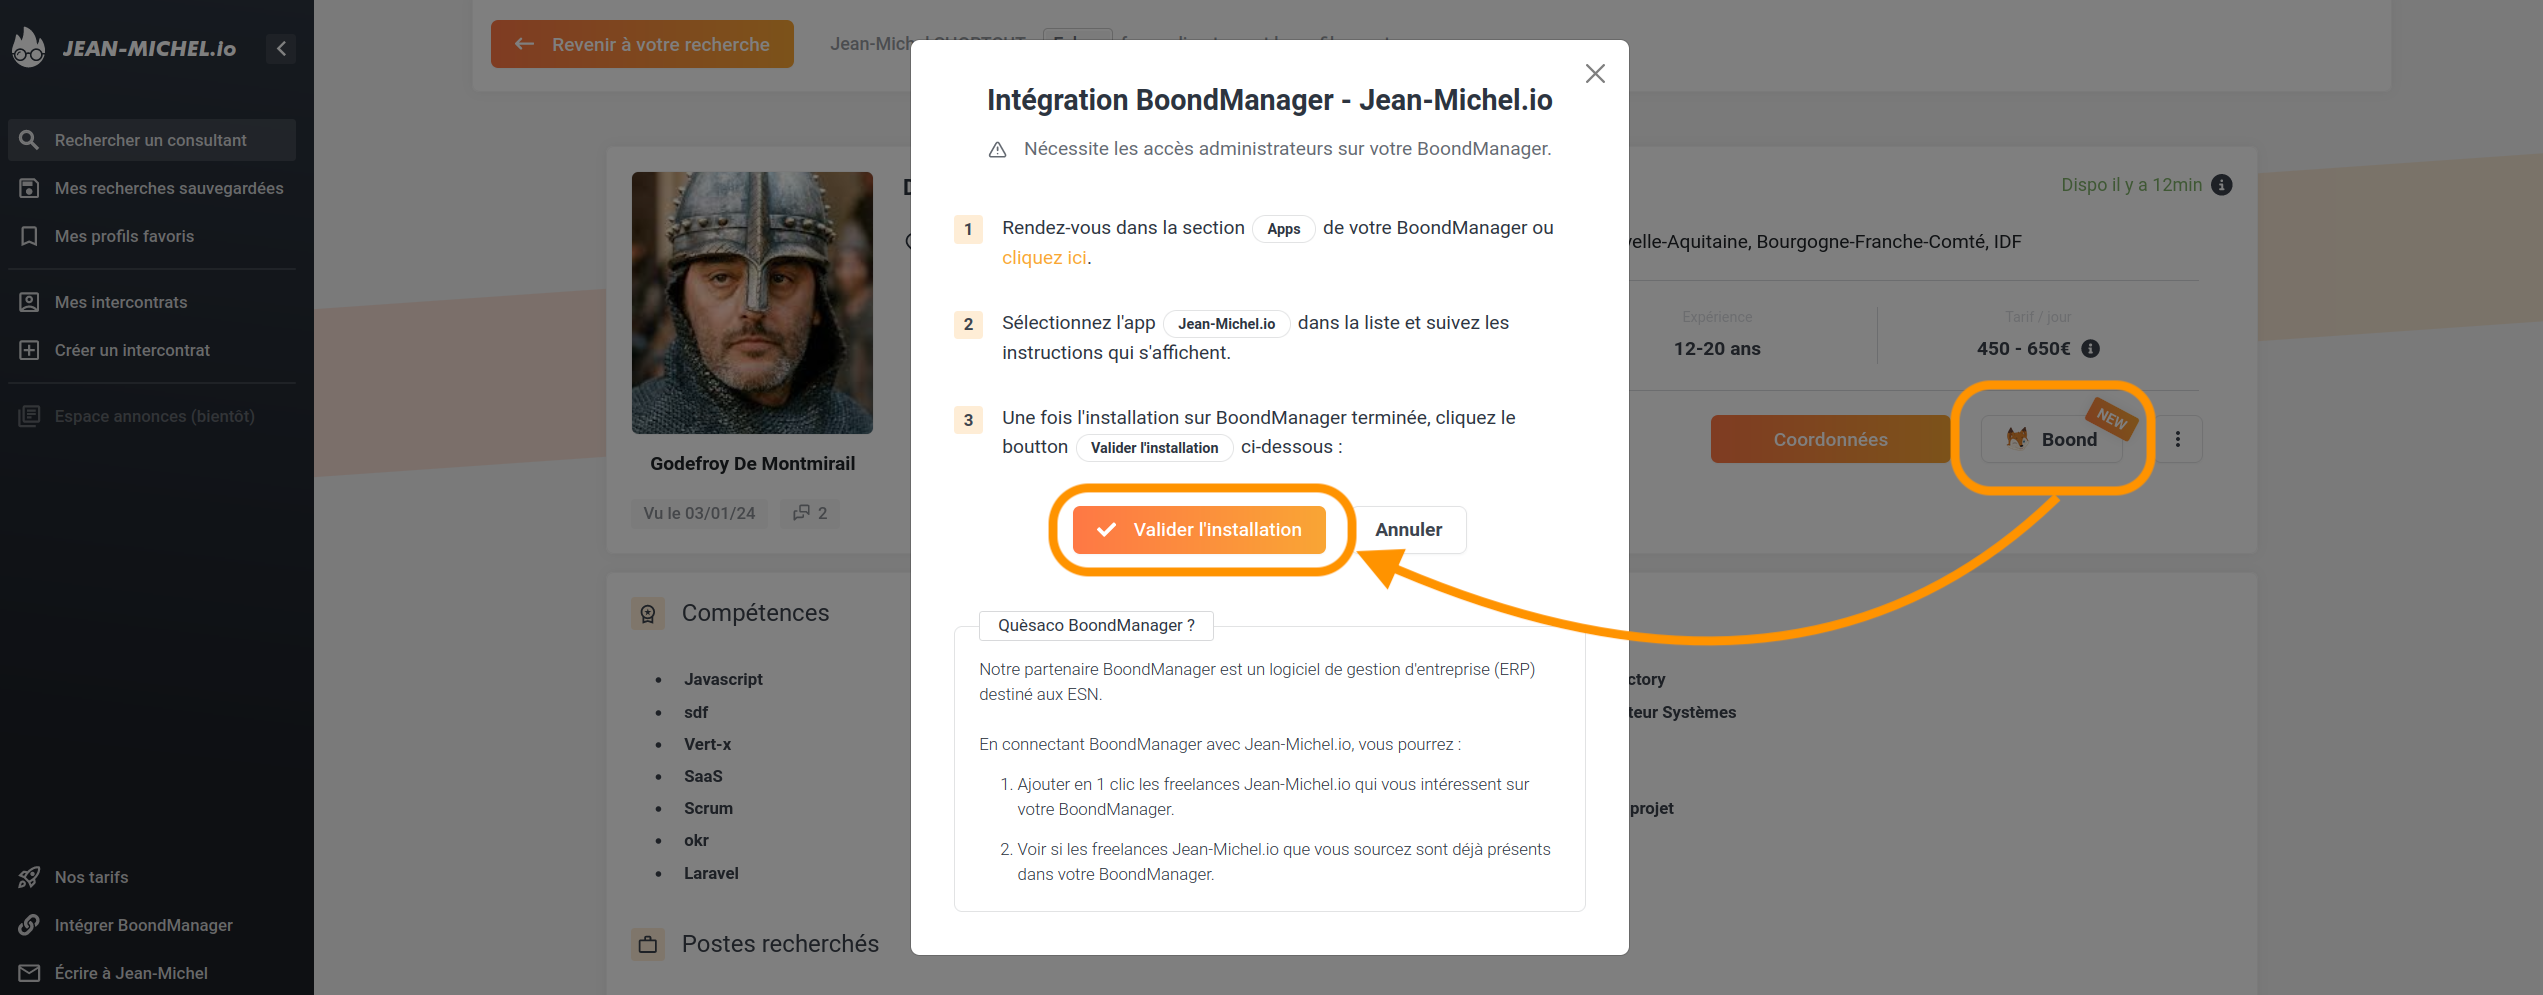Click the Revenir à votre recherche button
The image size is (2543, 995).
pos(642,44)
